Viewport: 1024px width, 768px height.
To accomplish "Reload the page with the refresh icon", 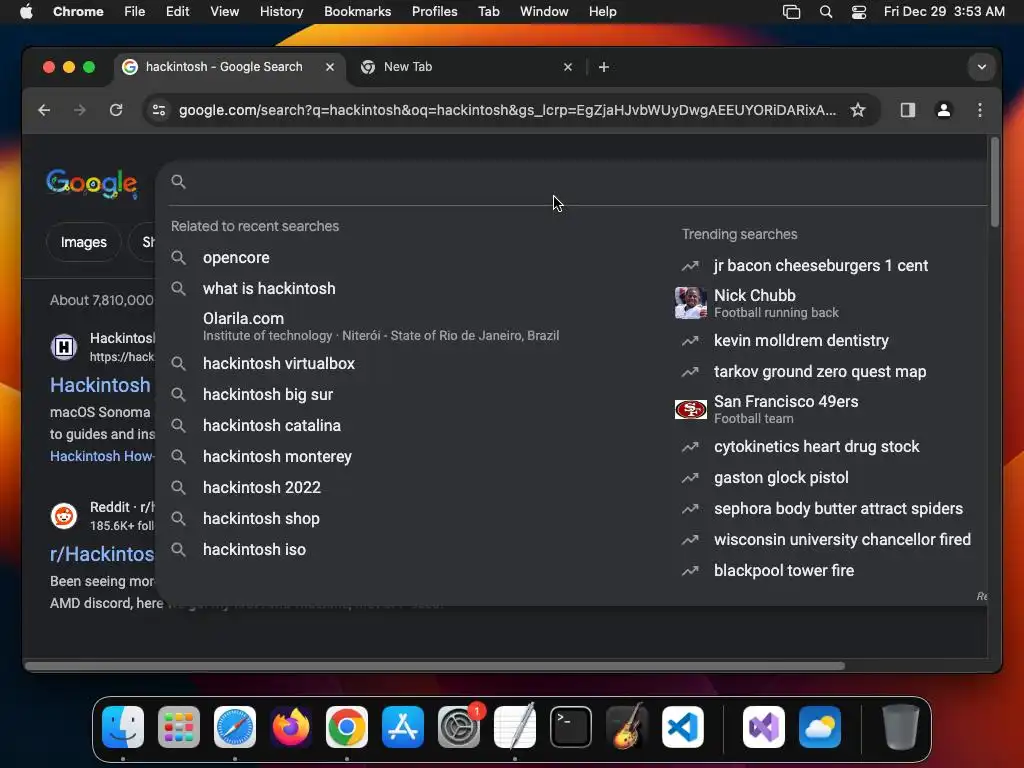I will click(116, 110).
